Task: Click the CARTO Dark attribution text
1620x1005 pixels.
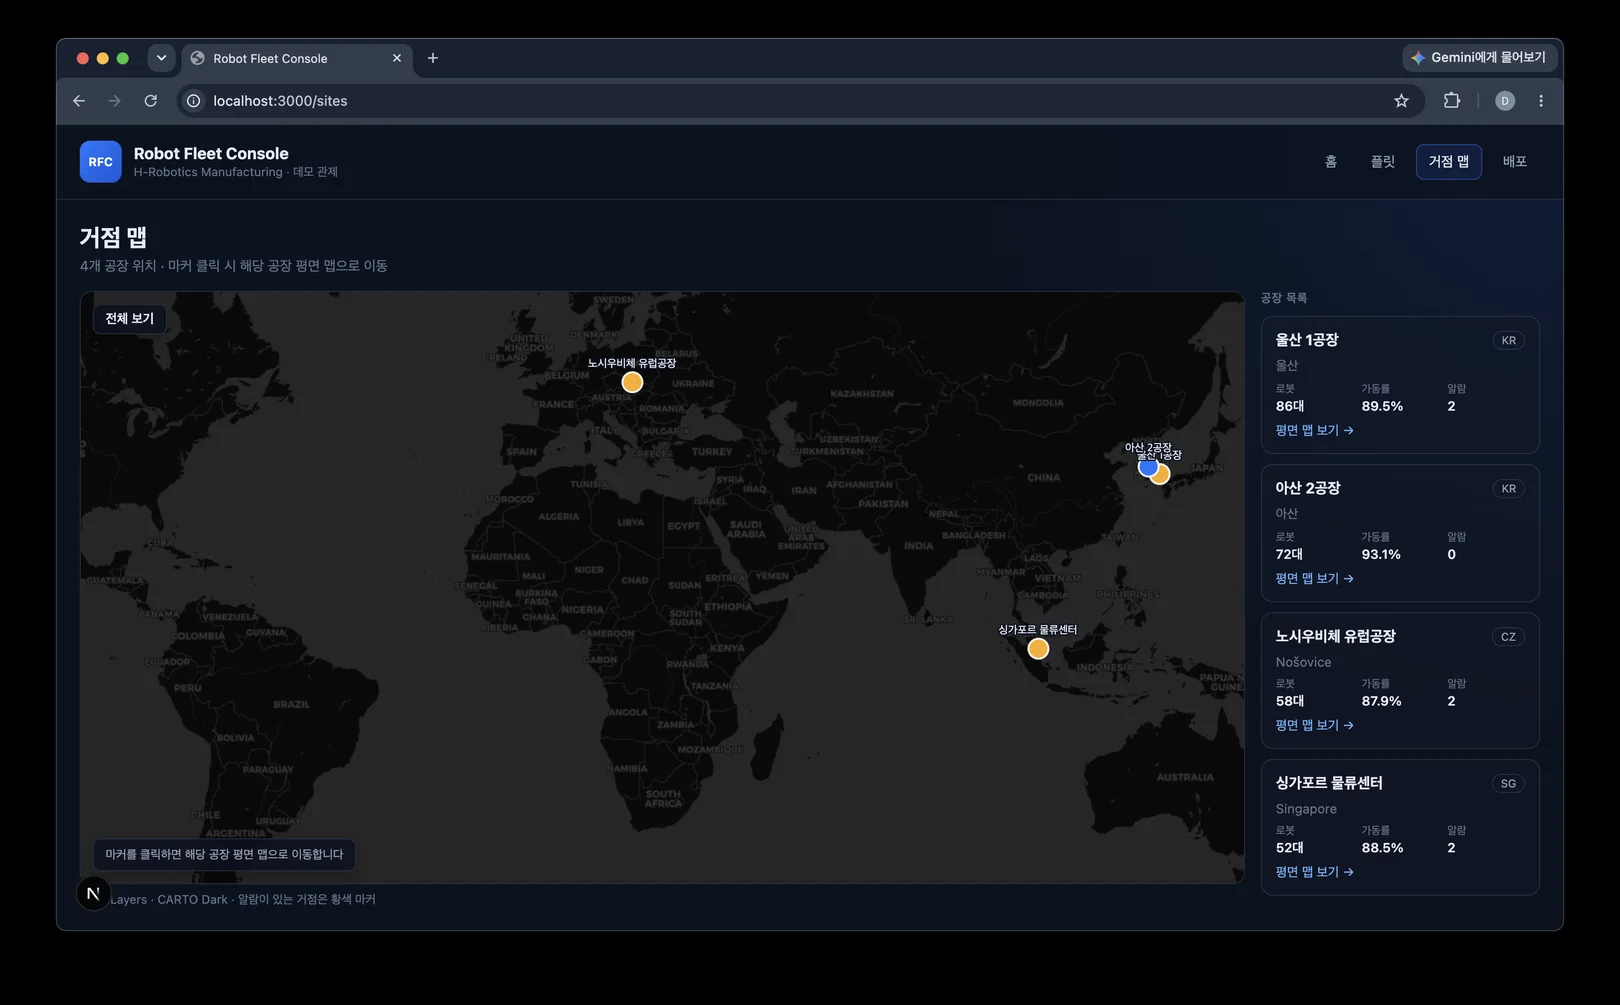Action: tap(192, 899)
